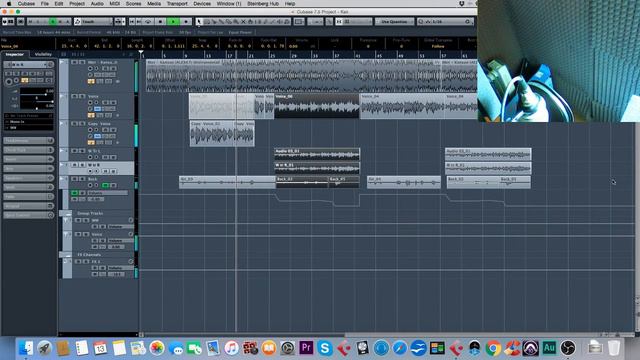This screenshot has height=360, width=640.
Task: Click bar 17 on the timeline ruler
Action: [230, 55]
